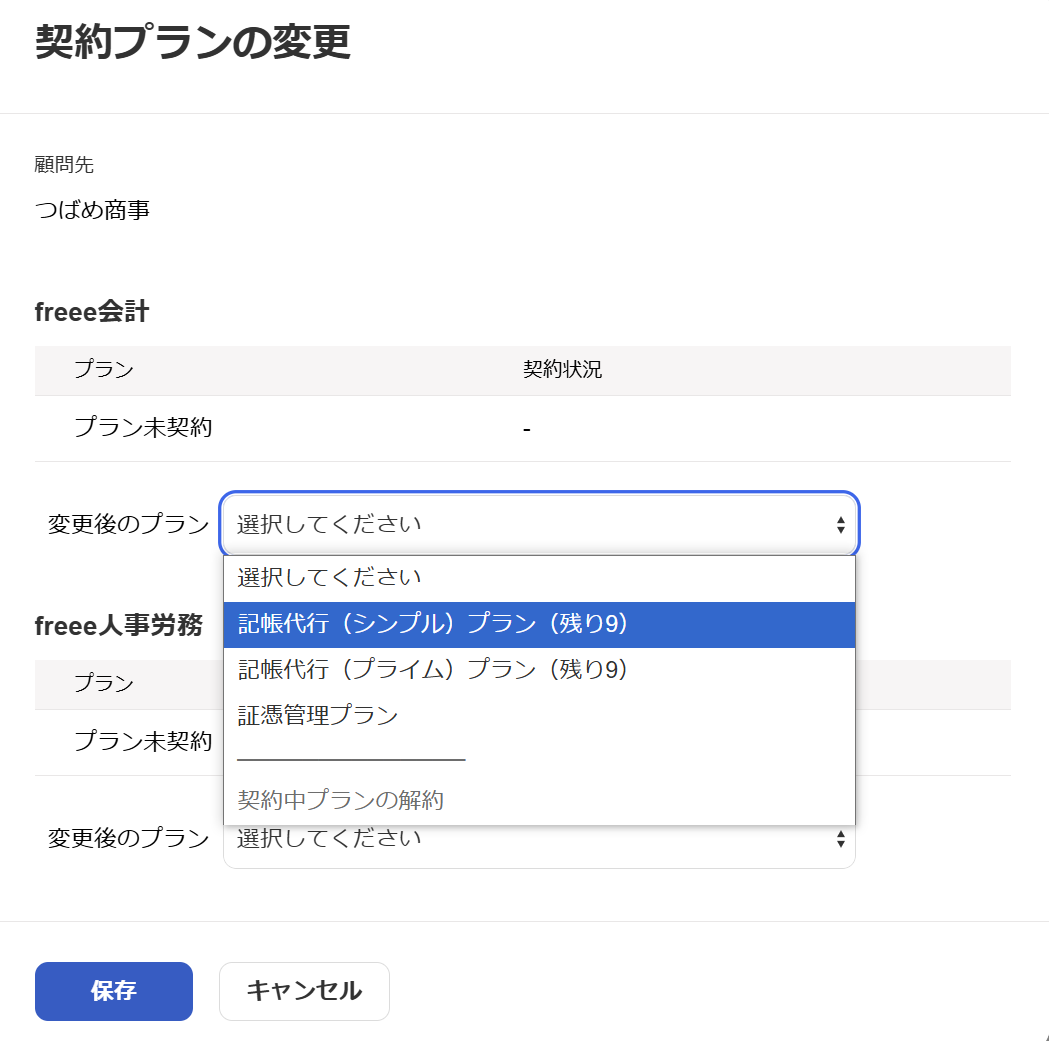Screen dimensions: 1049x1041
Task: Click プラン未契約 in the freee人事労務 table
Action: coord(143,741)
